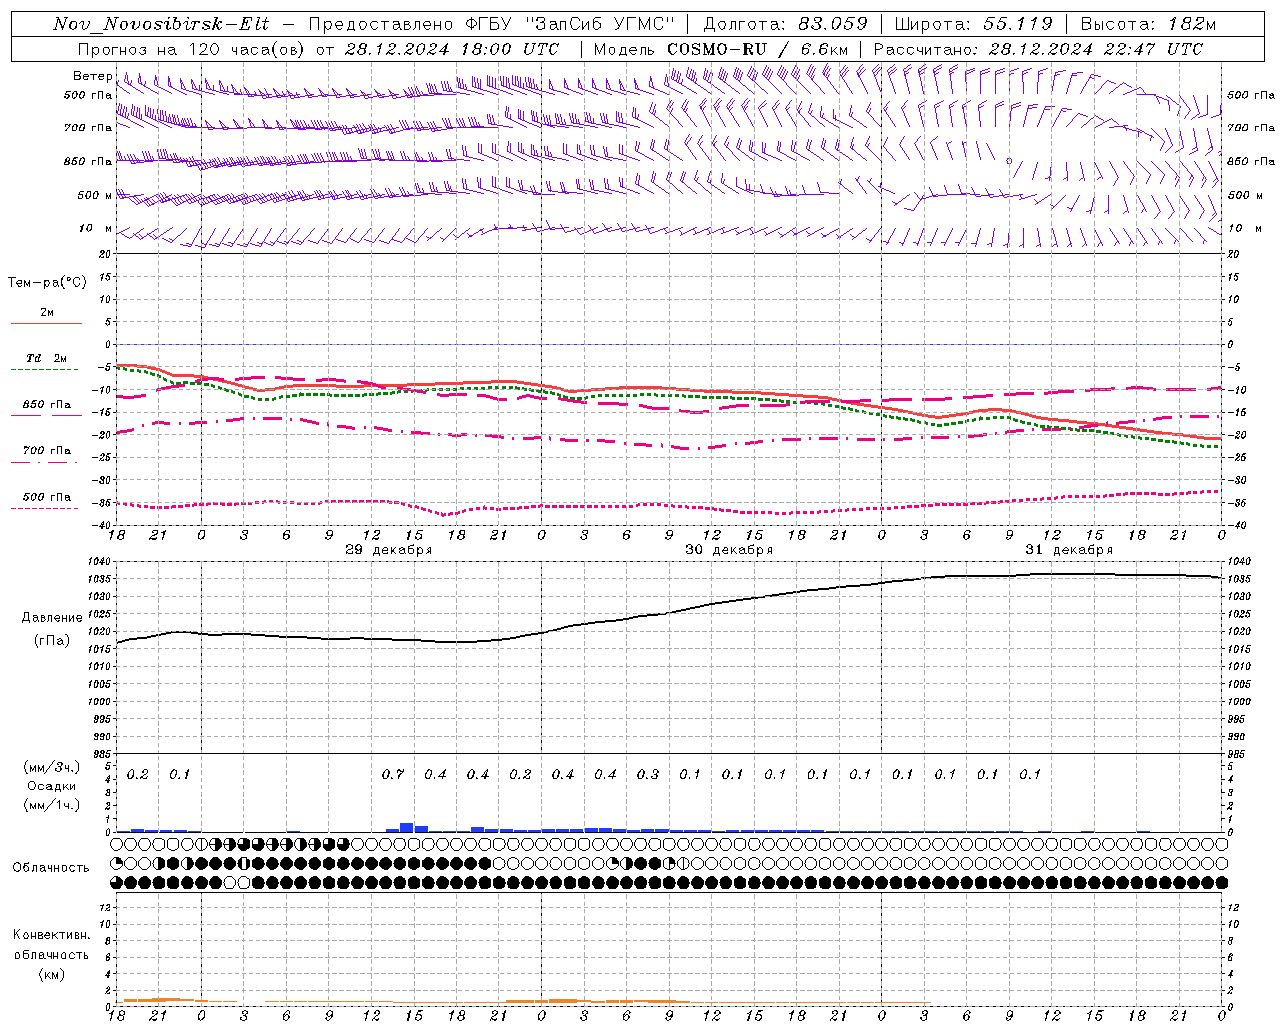Click the (мм/1ч.) units label
1280x1024 pixels.
click(52, 805)
